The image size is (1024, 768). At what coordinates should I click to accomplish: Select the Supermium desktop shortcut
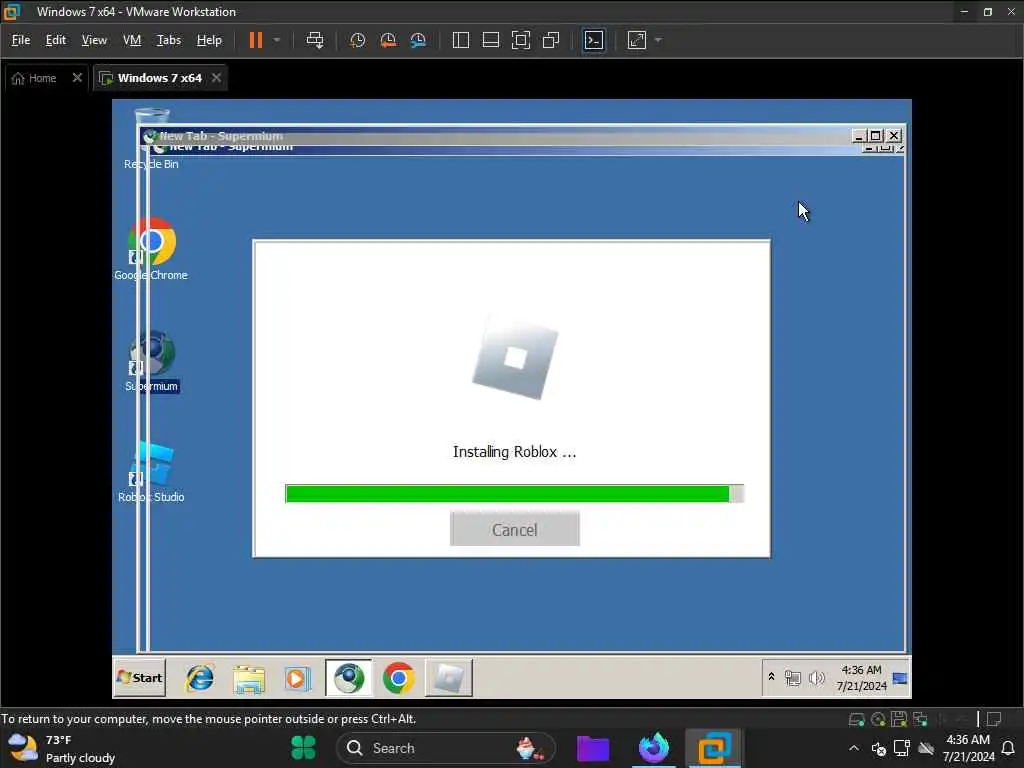point(152,360)
